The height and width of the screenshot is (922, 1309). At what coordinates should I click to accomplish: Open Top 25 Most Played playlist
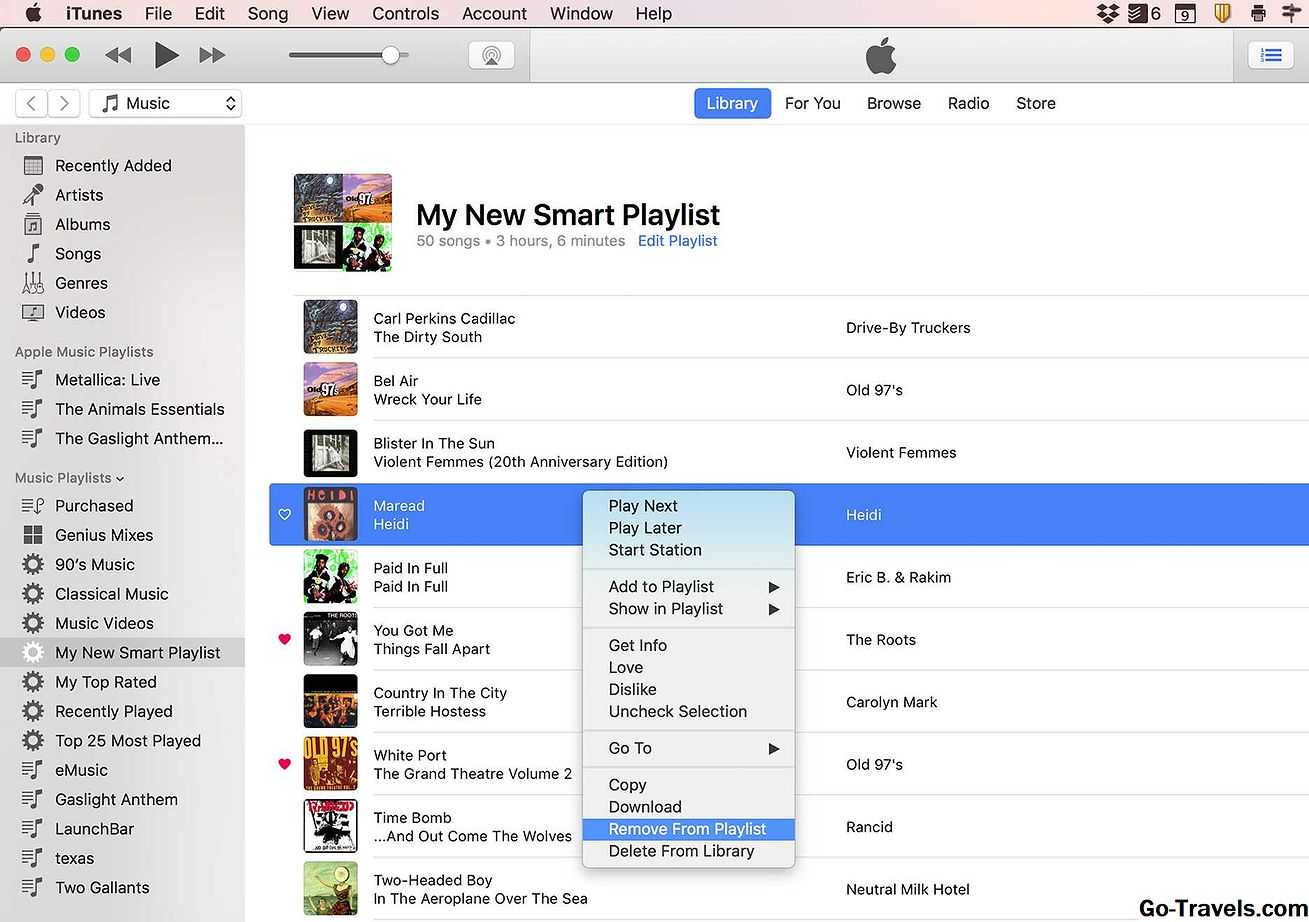pos(128,741)
